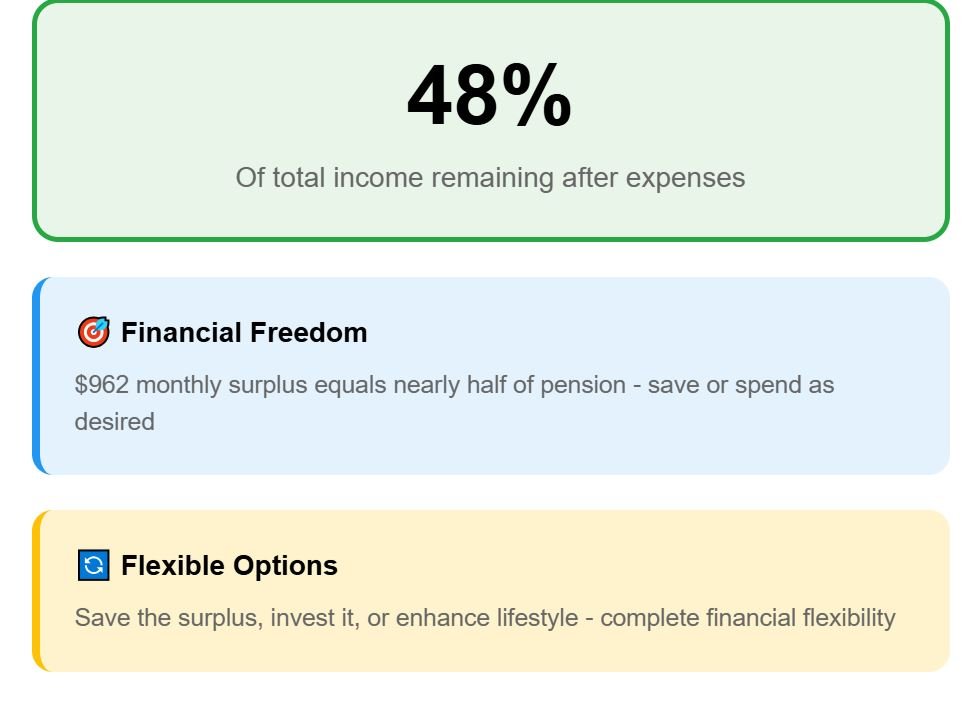The height and width of the screenshot is (701, 974).
Task: Click the refresh arrows icon beside Flexible Options
Action: tap(93, 565)
